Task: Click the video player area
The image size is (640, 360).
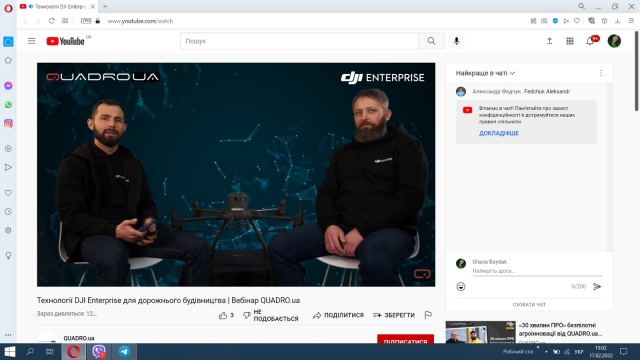Action: (236, 174)
